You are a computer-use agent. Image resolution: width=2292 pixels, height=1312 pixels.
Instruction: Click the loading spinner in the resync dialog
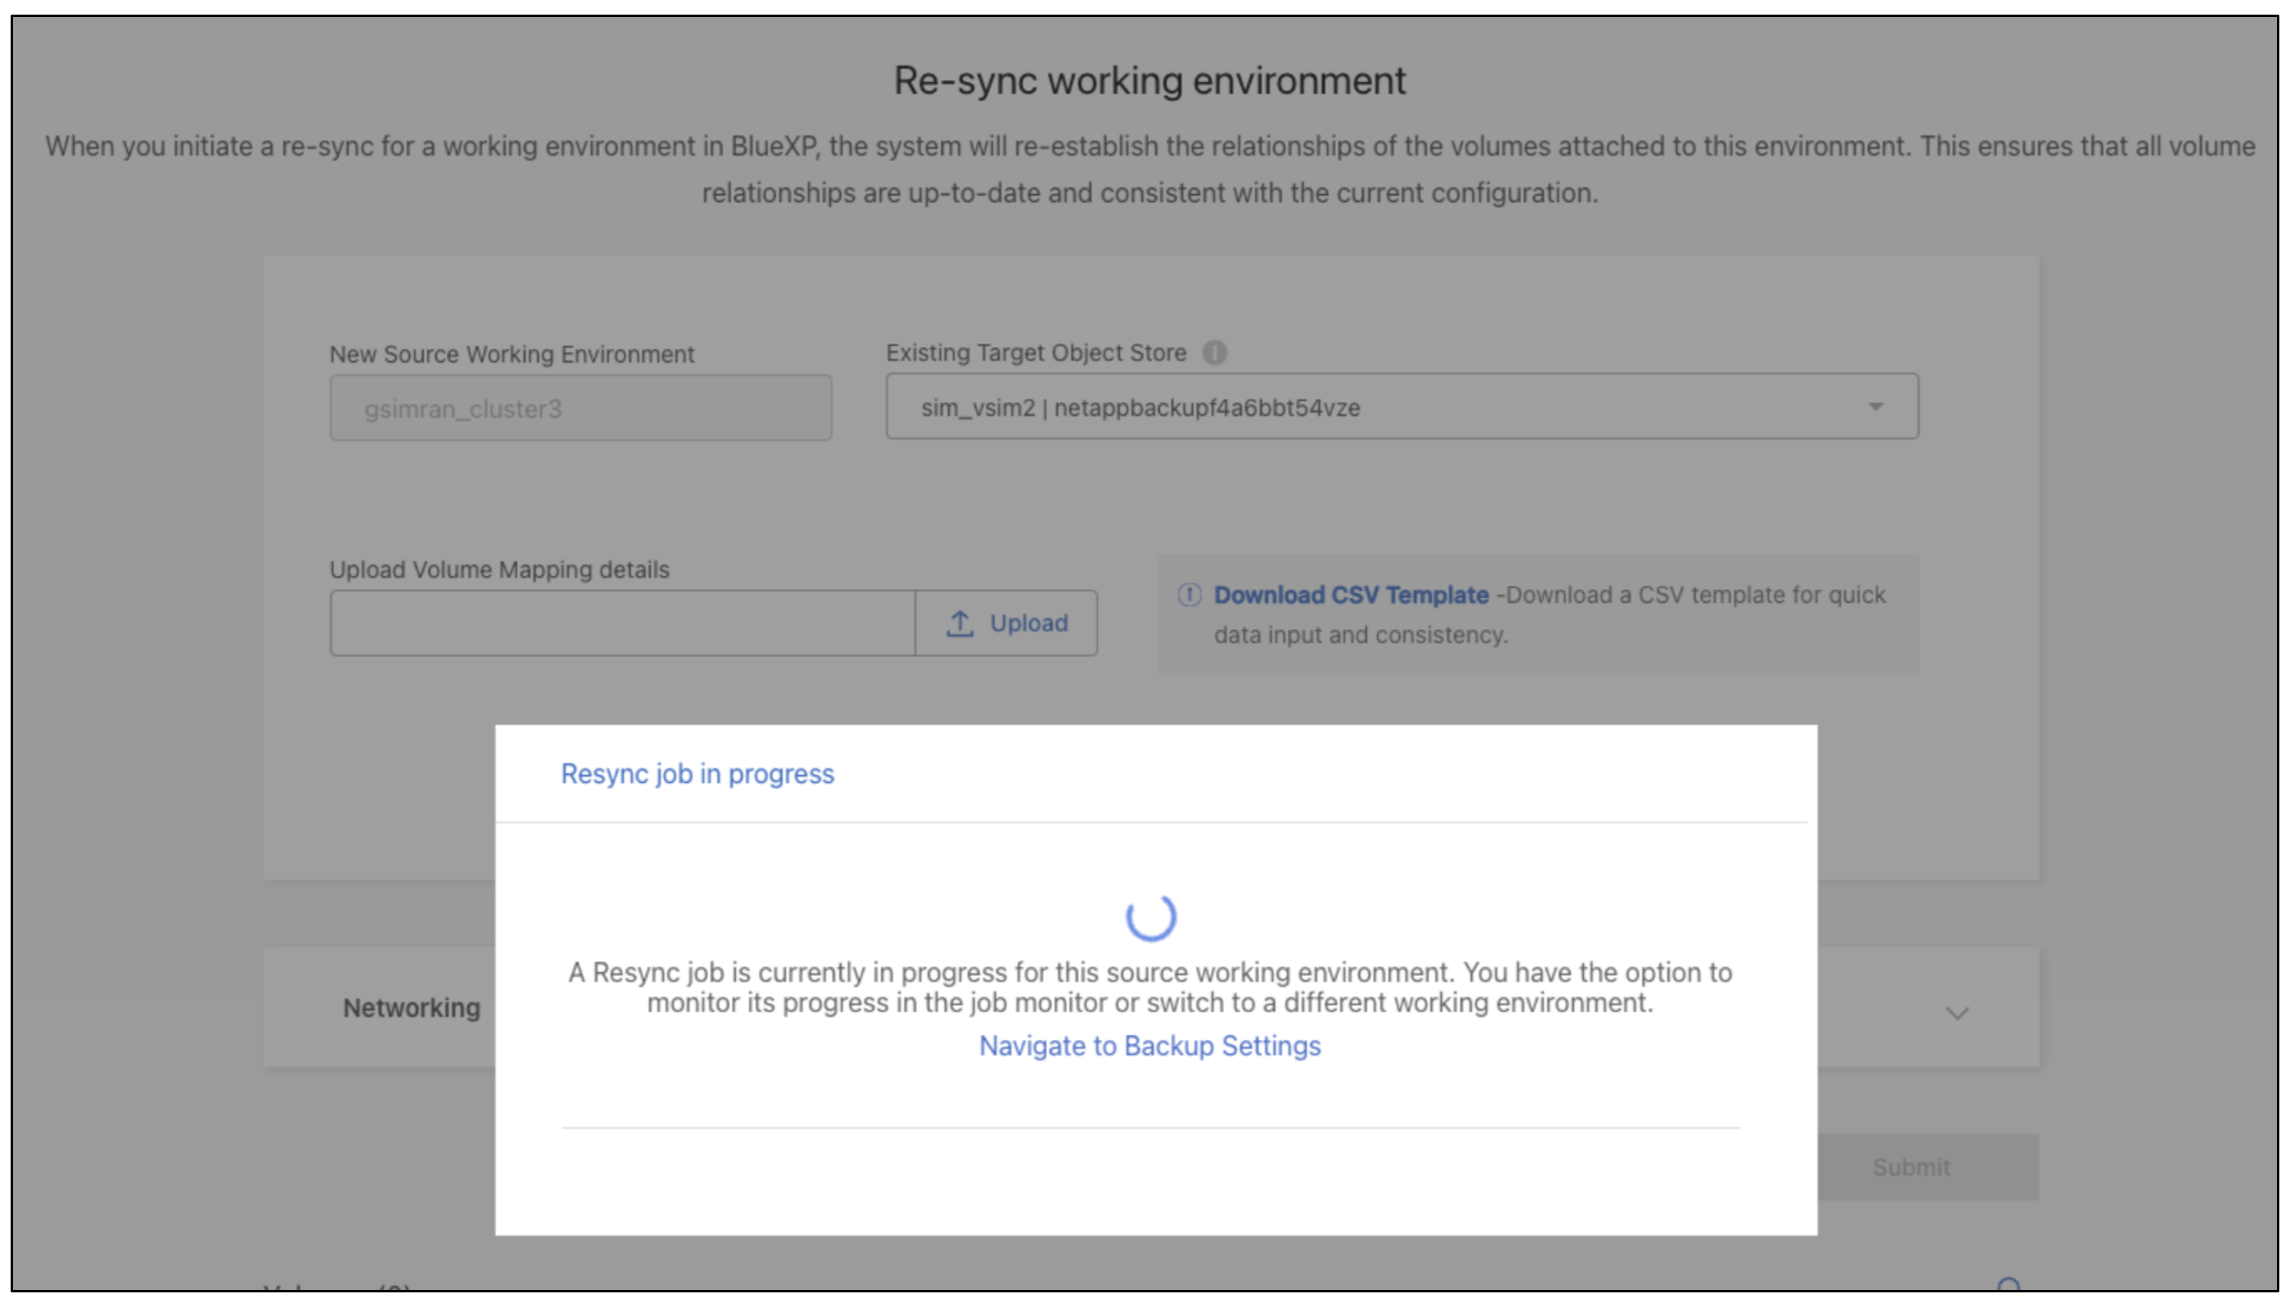click(x=1150, y=916)
